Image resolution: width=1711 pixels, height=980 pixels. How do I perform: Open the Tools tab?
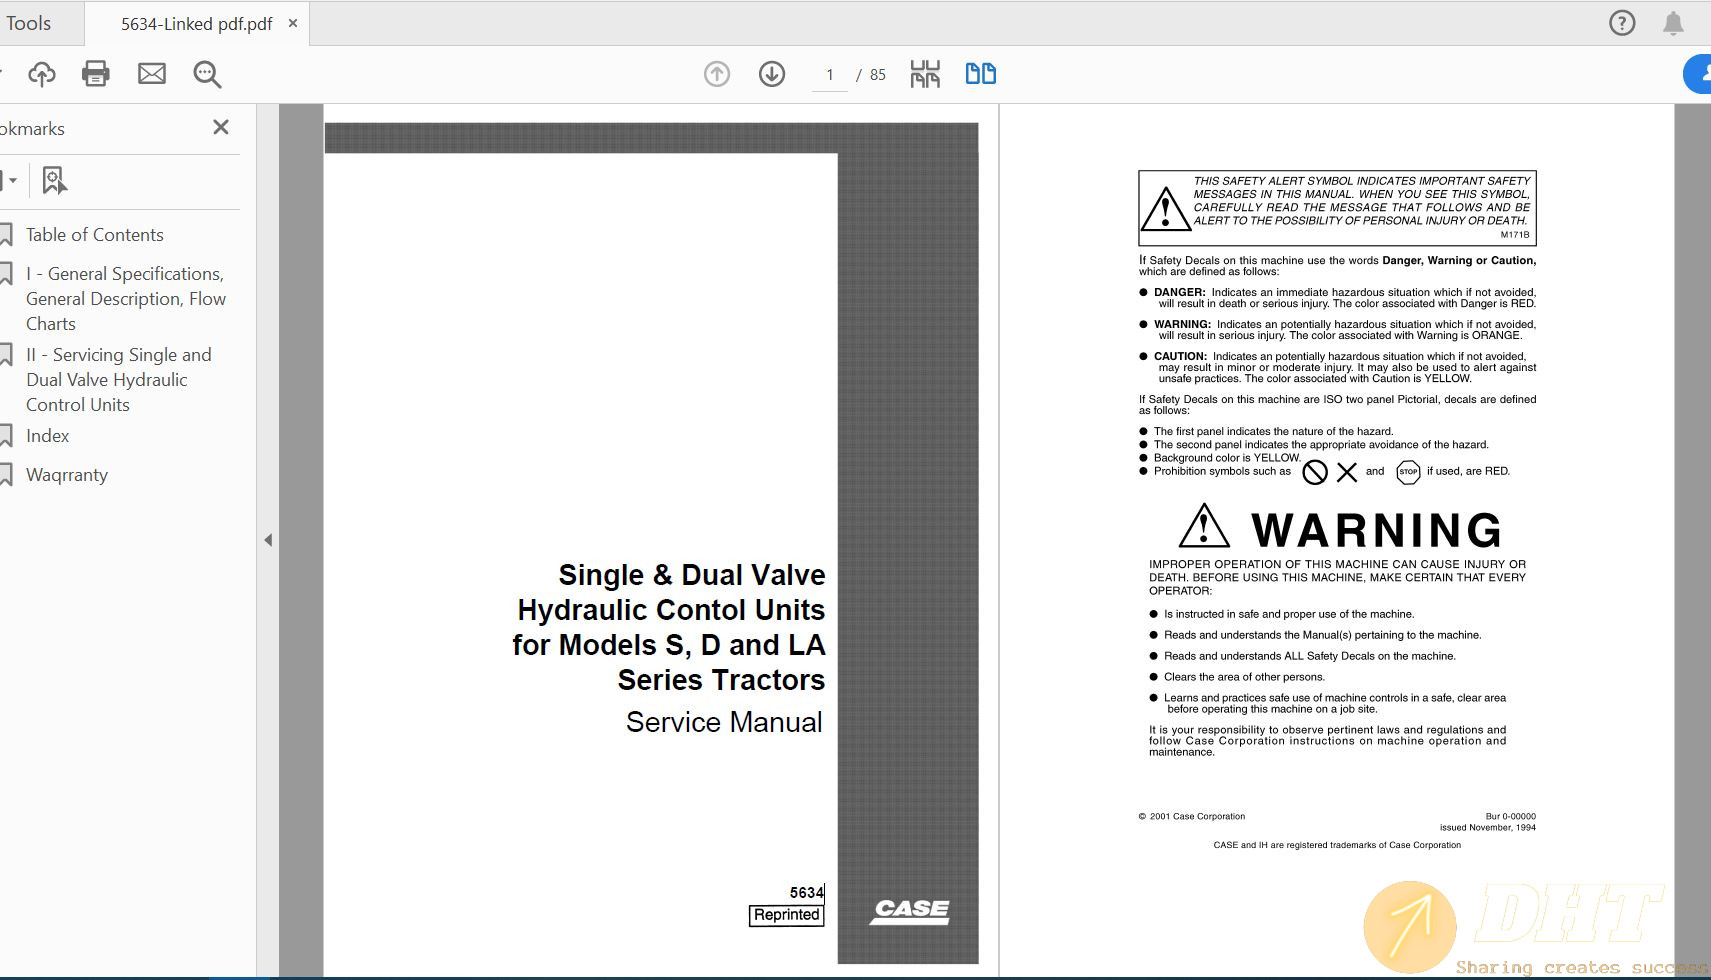(x=28, y=23)
